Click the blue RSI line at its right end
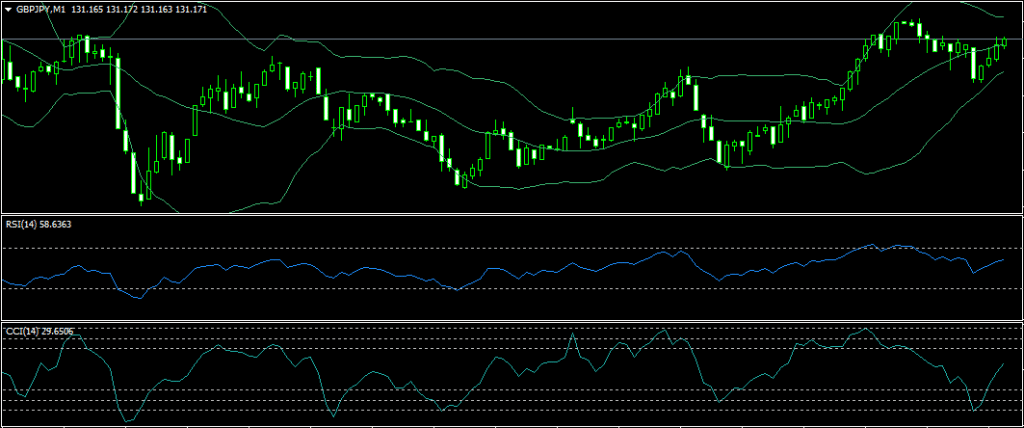 click(1002, 259)
